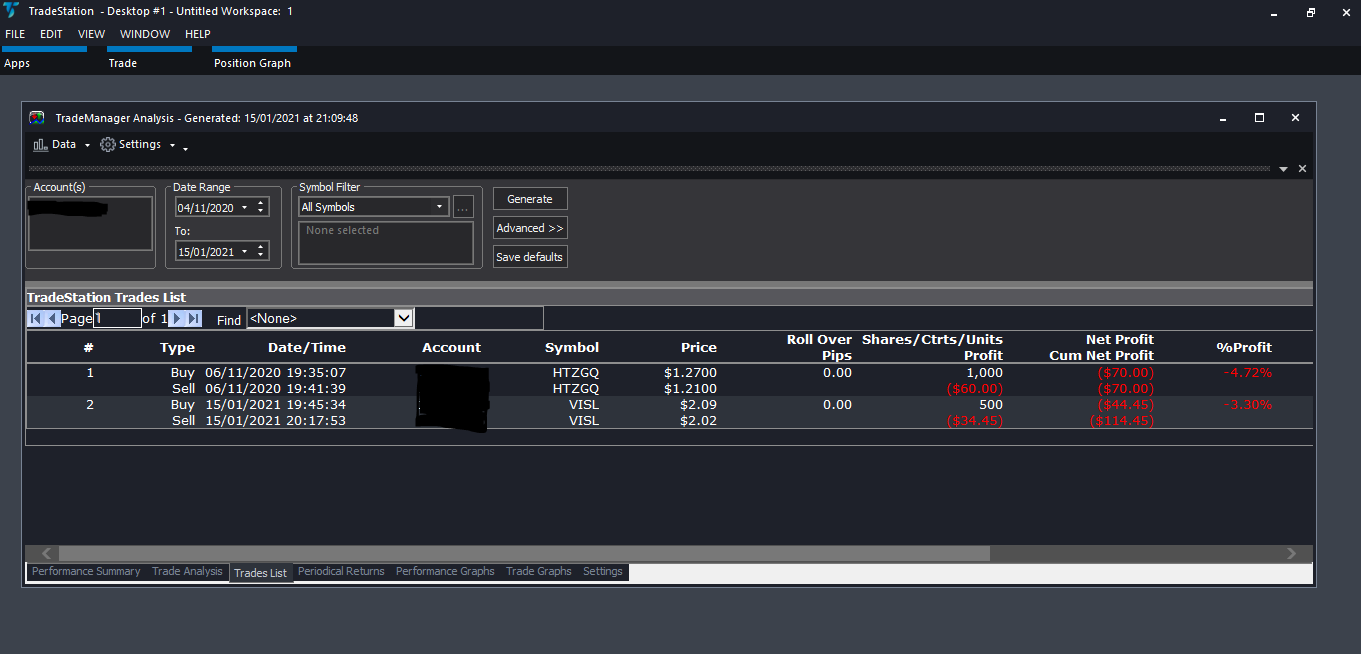Viewport: 1361px width, 654px height.
Task: Open the symbol browse ellipsis button
Action: coord(462,207)
